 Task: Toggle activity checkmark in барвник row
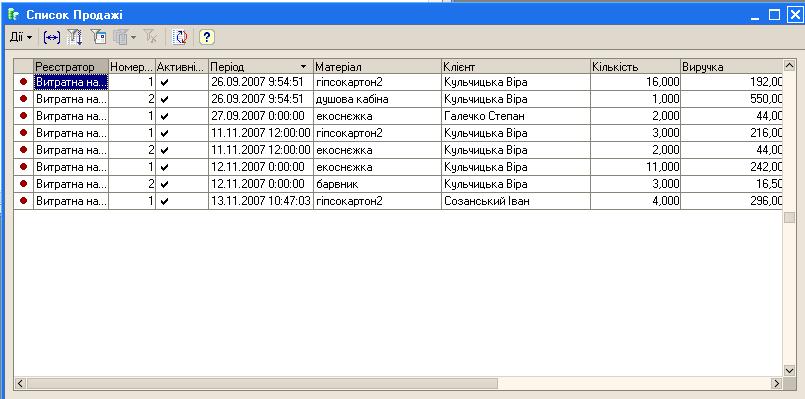tap(164, 184)
